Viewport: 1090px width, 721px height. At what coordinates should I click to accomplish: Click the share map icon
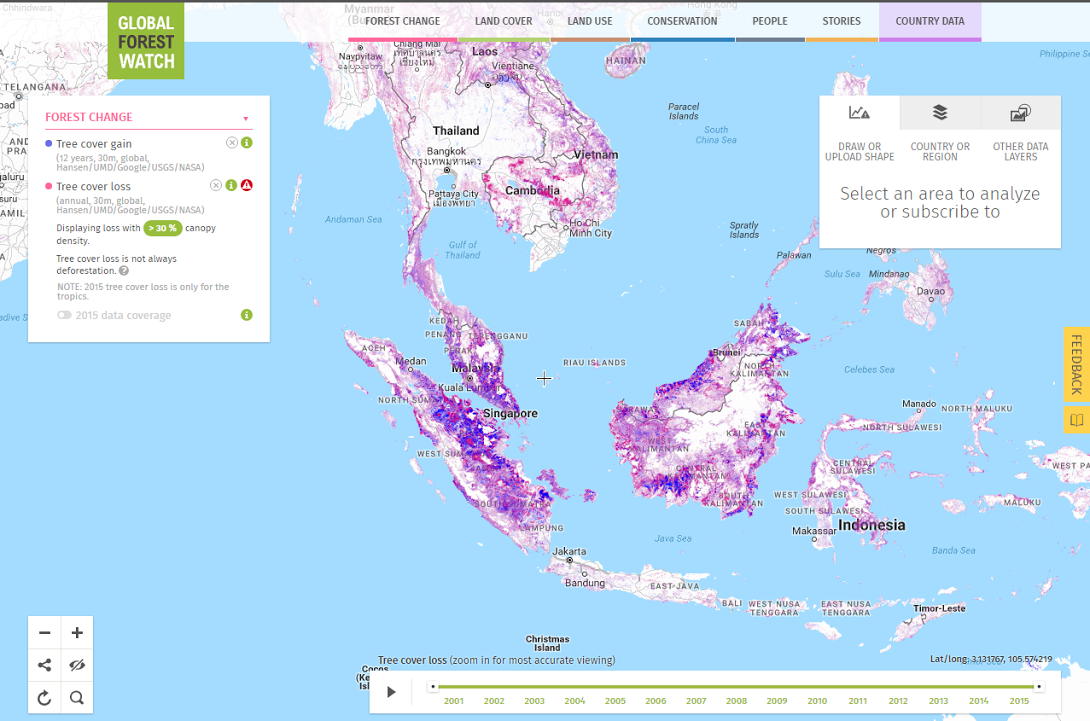click(x=45, y=665)
